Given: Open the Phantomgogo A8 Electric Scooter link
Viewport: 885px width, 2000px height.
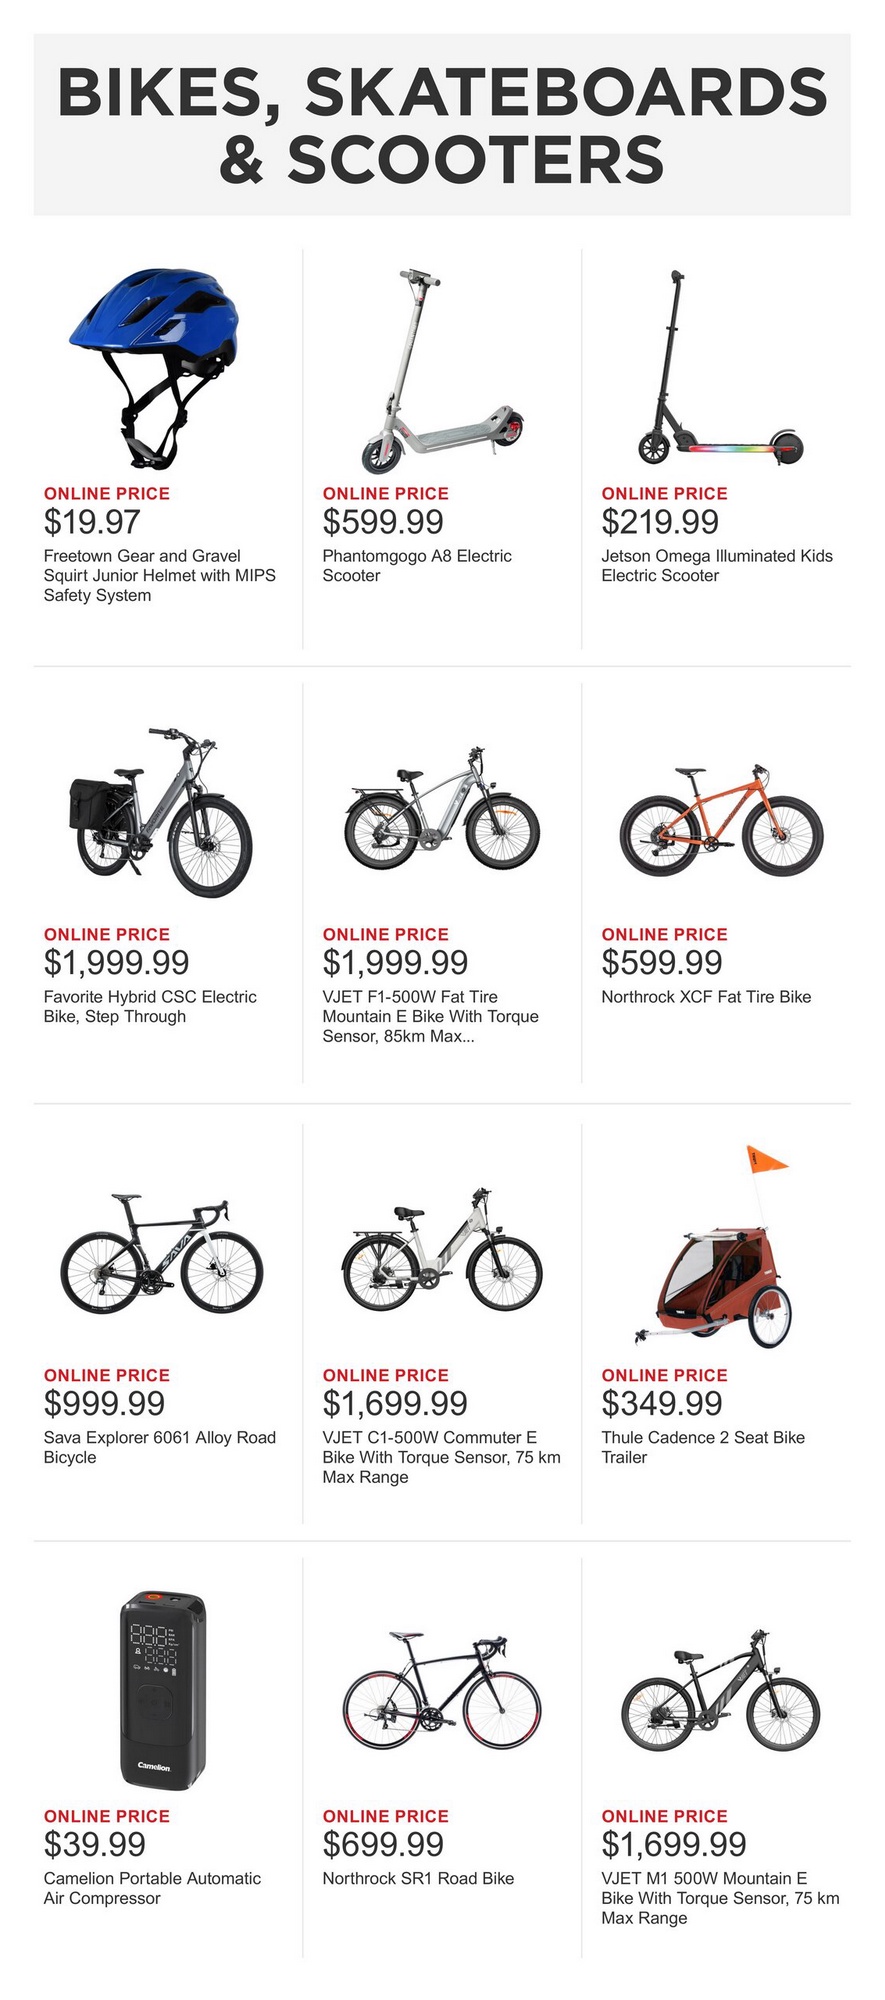Looking at the screenshot, I should tap(417, 566).
